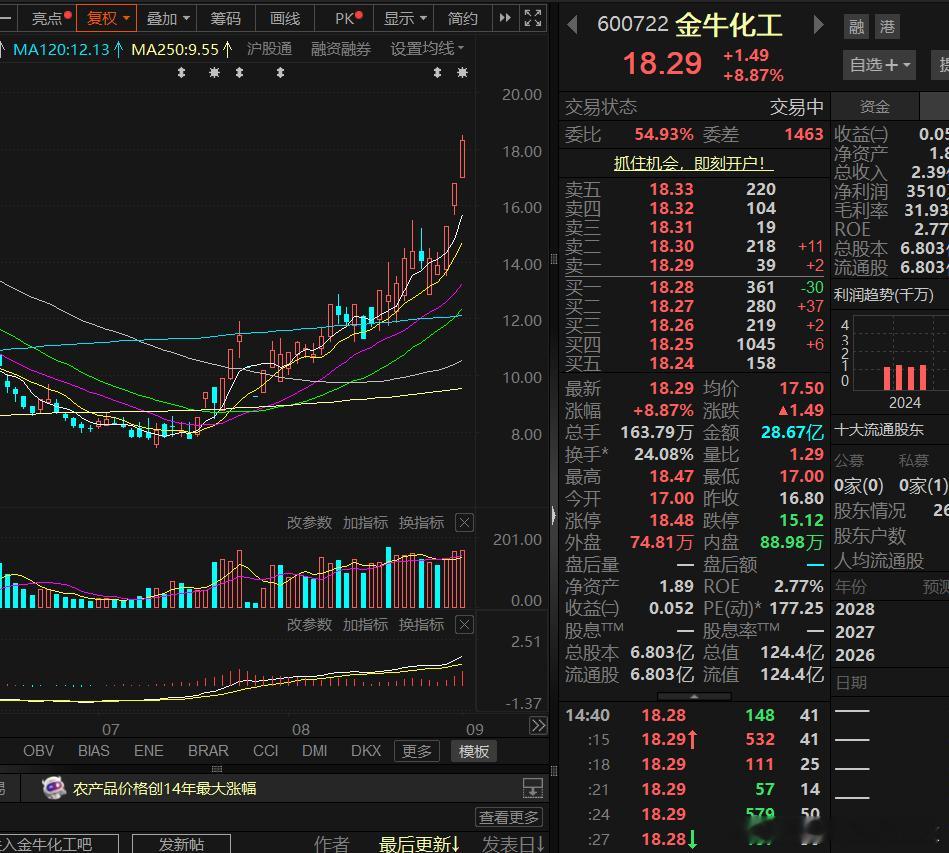Select year 2026 forecast row
949x853 pixels.
pos(855,654)
